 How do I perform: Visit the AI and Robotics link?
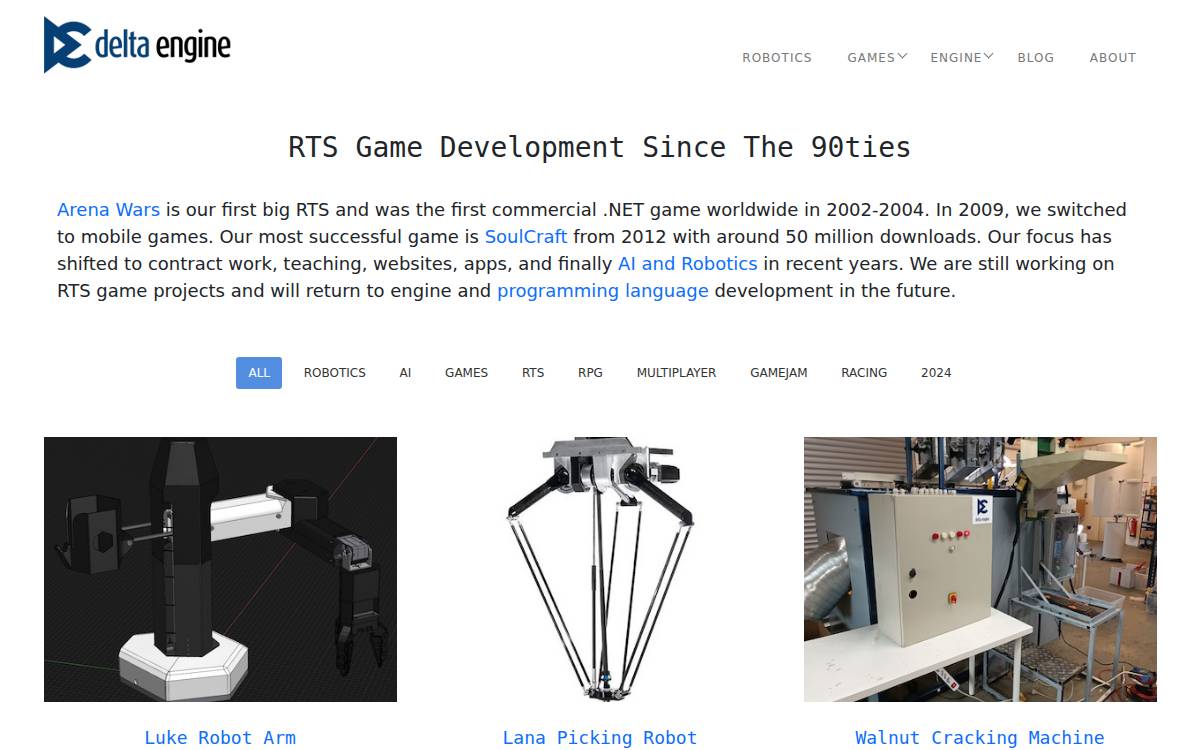(688, 264)
